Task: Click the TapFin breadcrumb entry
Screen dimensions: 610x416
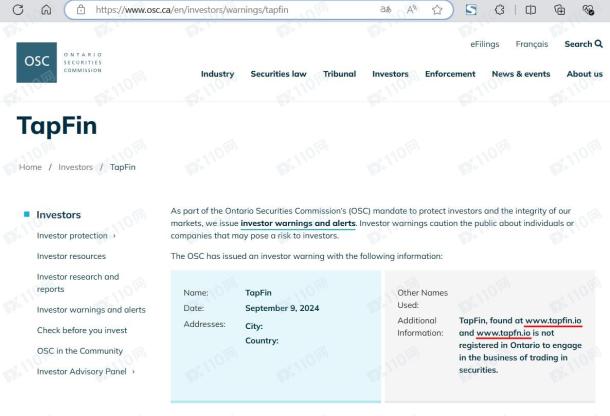Action: (123, 167)
